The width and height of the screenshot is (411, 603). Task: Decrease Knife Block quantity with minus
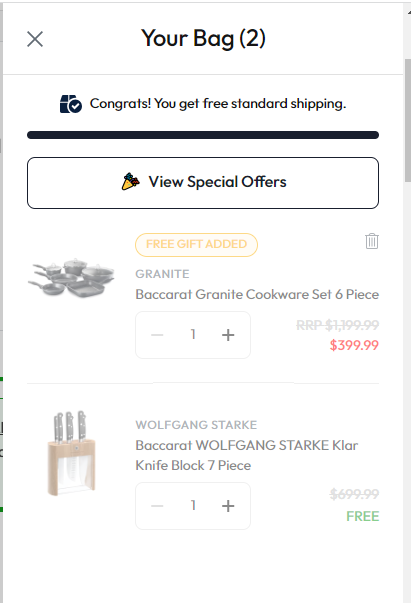pos(157,506)
